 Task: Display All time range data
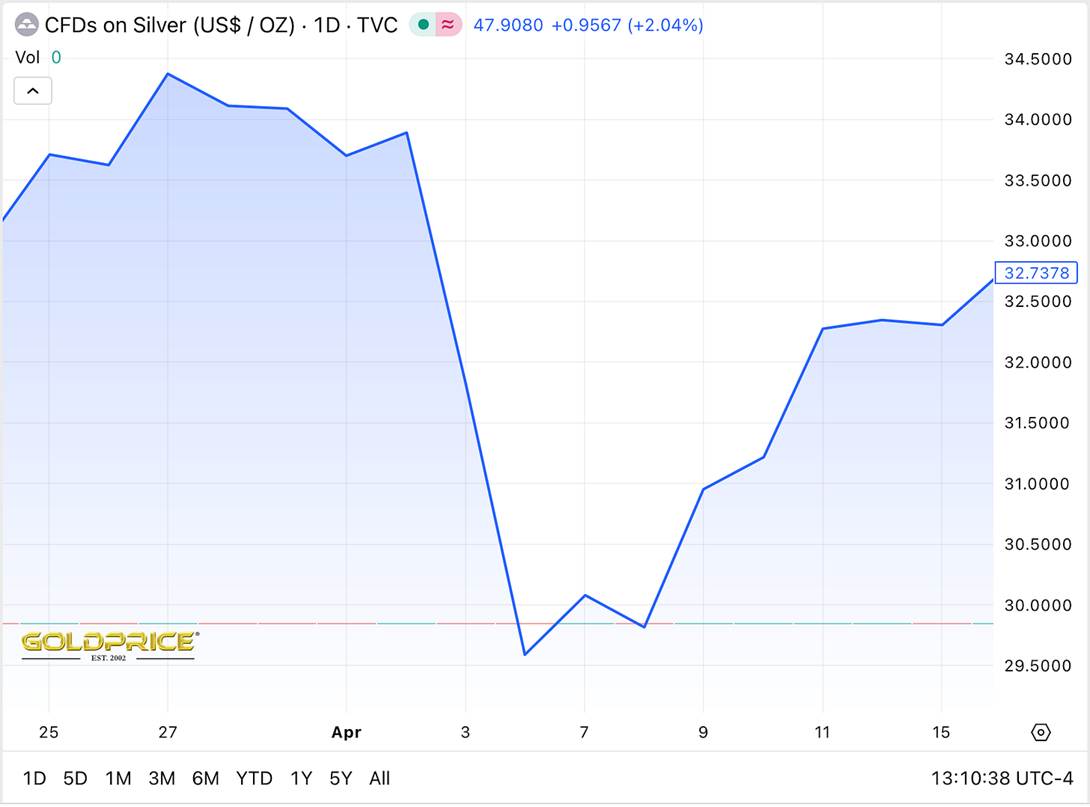[380, 779]
